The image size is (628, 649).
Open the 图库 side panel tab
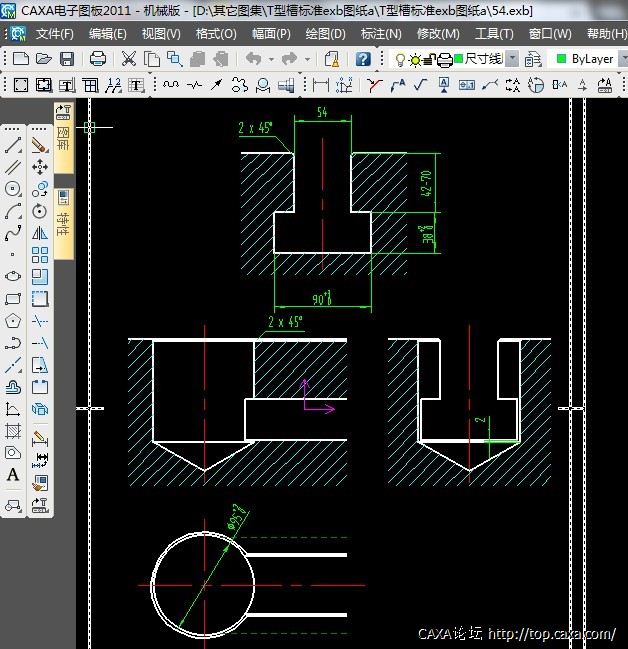pyautogui.click(x=63, y=134)
